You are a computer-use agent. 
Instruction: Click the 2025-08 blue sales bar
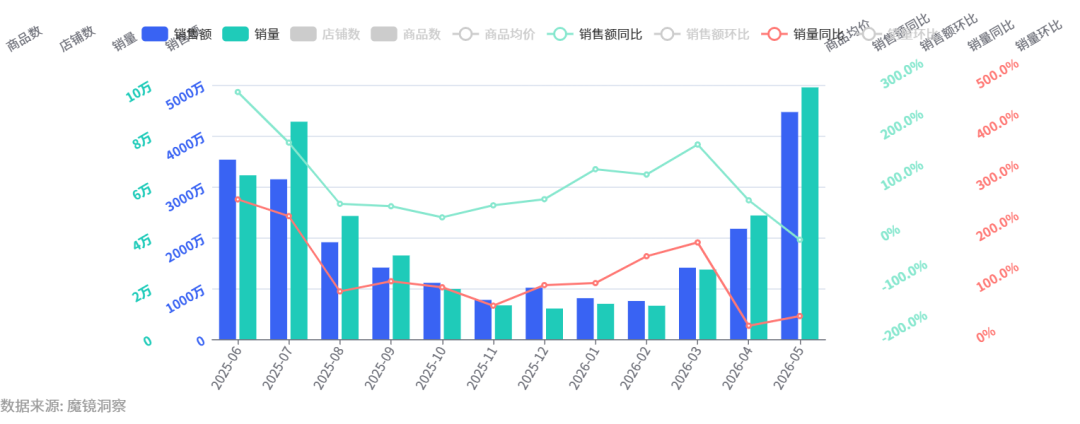pos(330,290)
